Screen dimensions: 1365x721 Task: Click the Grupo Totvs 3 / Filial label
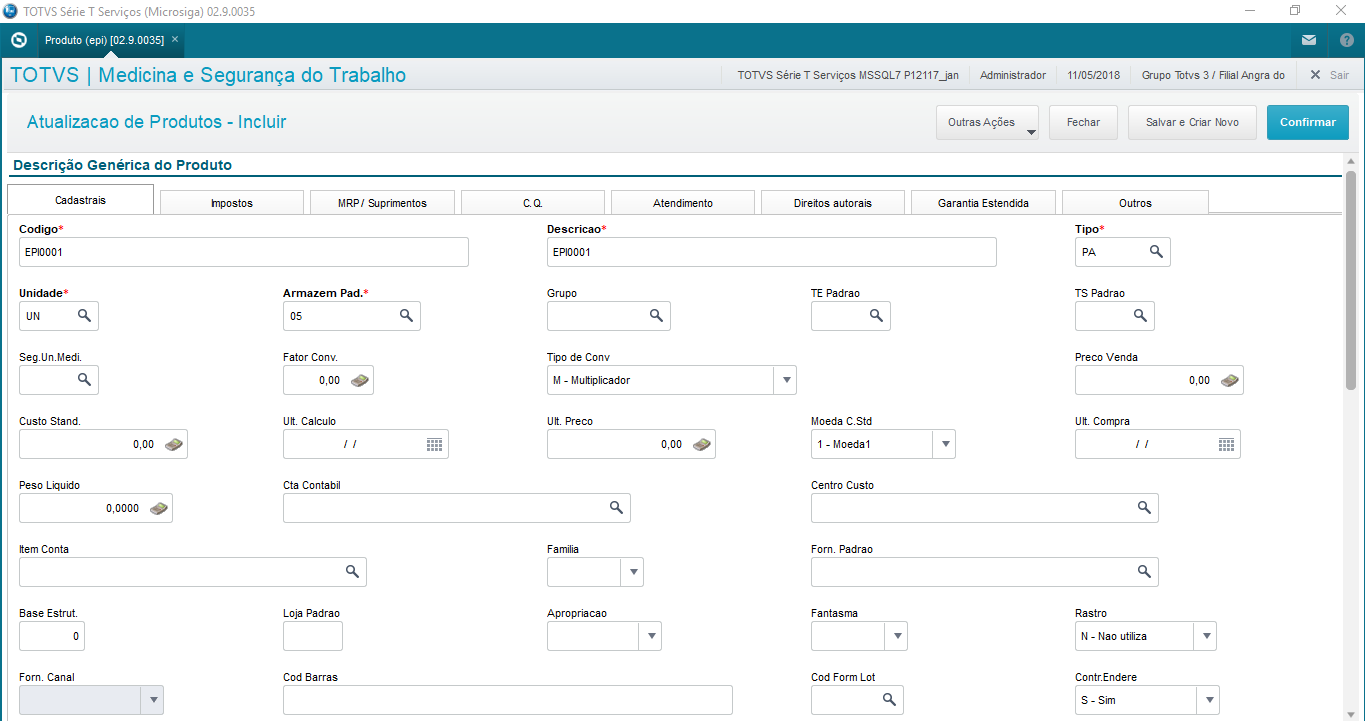[x=1213, y=75]
